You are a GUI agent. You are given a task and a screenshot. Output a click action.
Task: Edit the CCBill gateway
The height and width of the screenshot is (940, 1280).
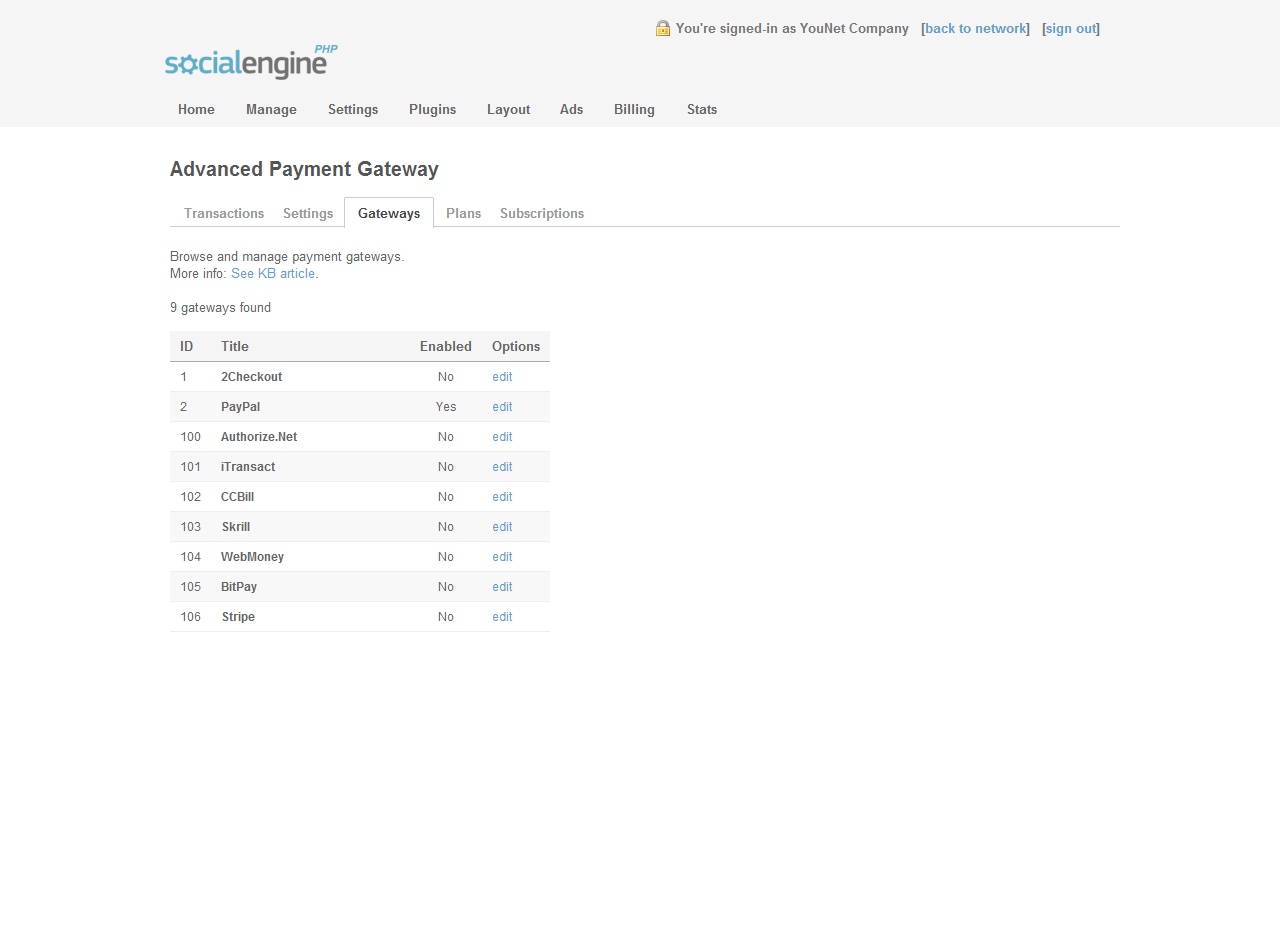[x=502, y=497]
